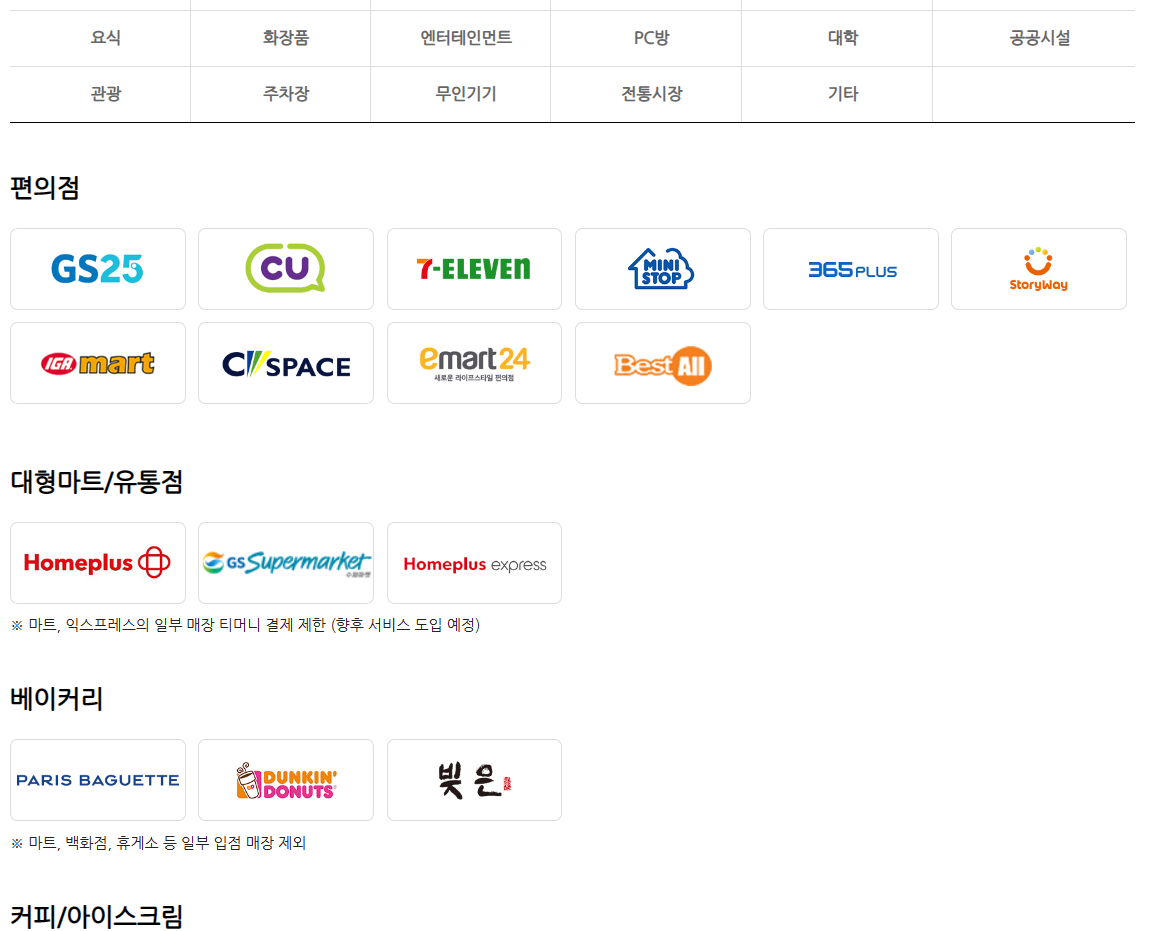The width and height of the screenshot is (1159, 931).
Task: Select the emart24 logo card
Action: click(475, 363)
